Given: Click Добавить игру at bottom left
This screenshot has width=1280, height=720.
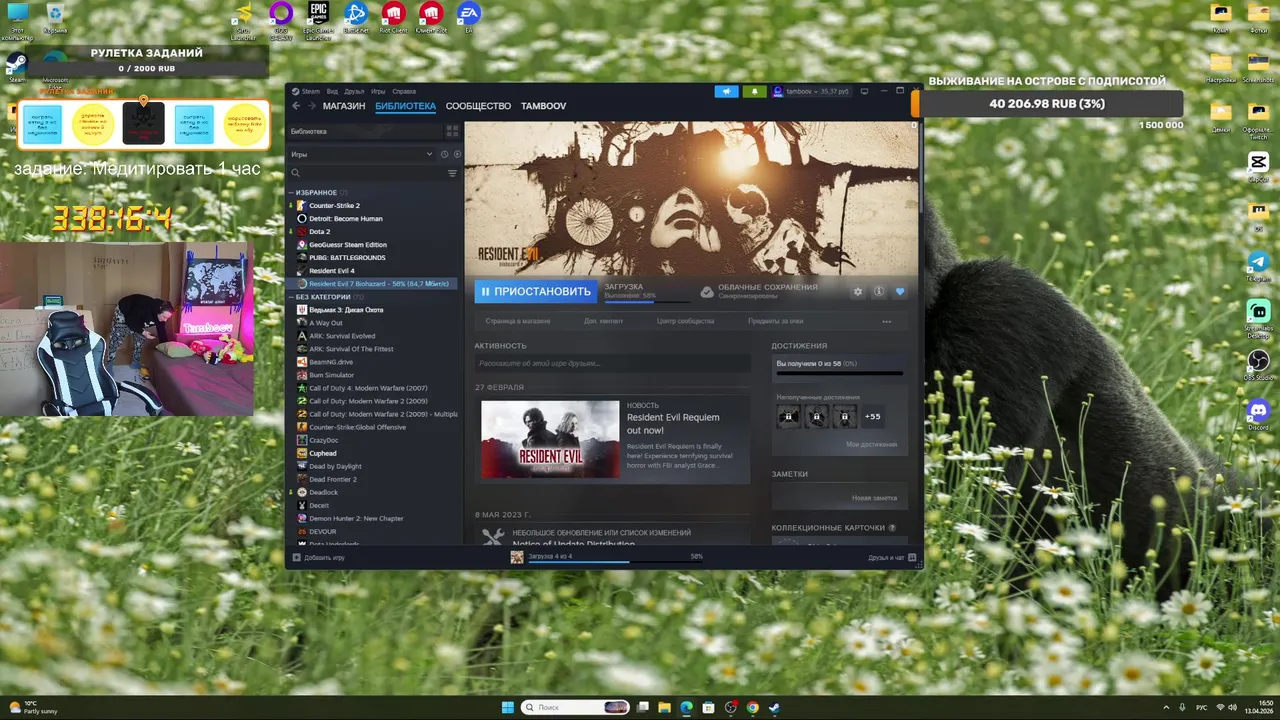Looking at the screenshot, I should 318,557.
